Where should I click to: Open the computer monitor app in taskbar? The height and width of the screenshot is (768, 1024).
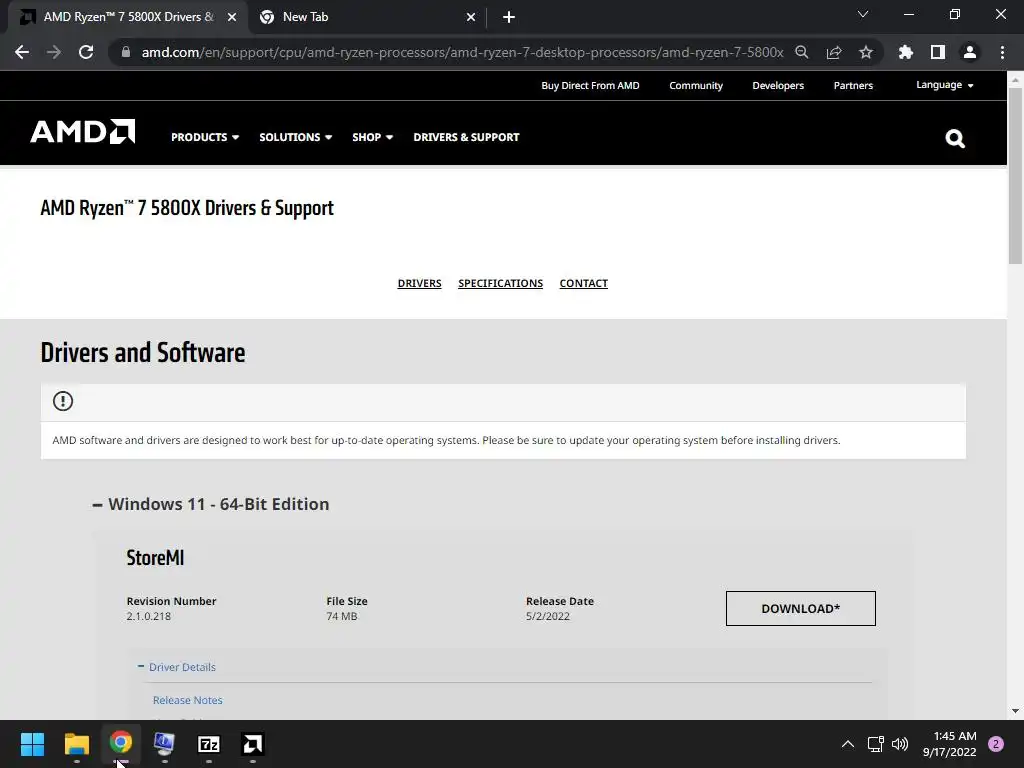click(164, 744)
